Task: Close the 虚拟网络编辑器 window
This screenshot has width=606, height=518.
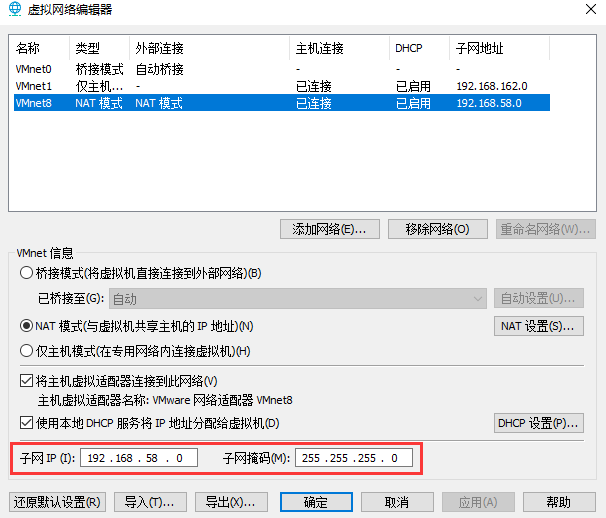Action: 591,9
